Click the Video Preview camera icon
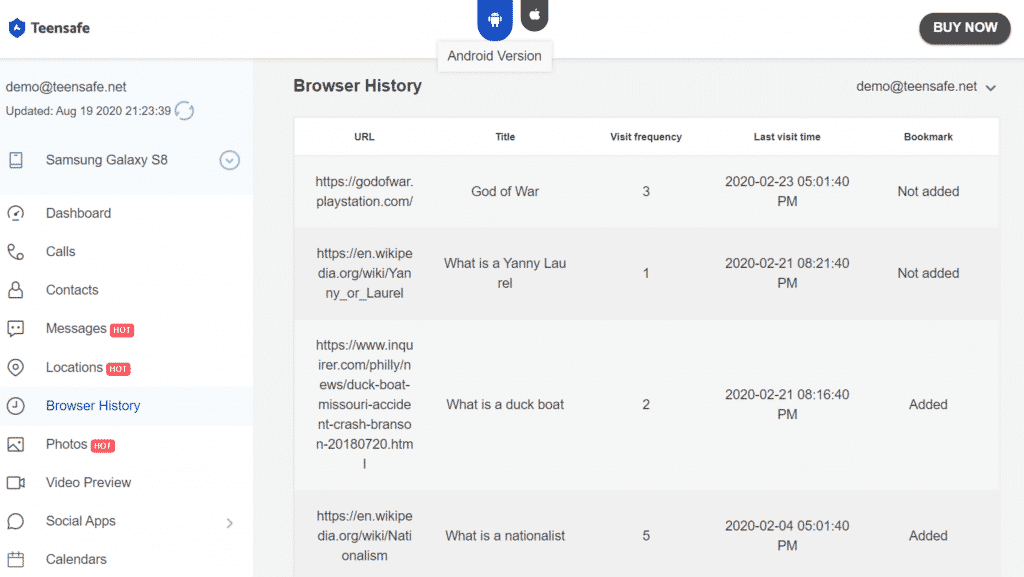 [x=16, y=483]
